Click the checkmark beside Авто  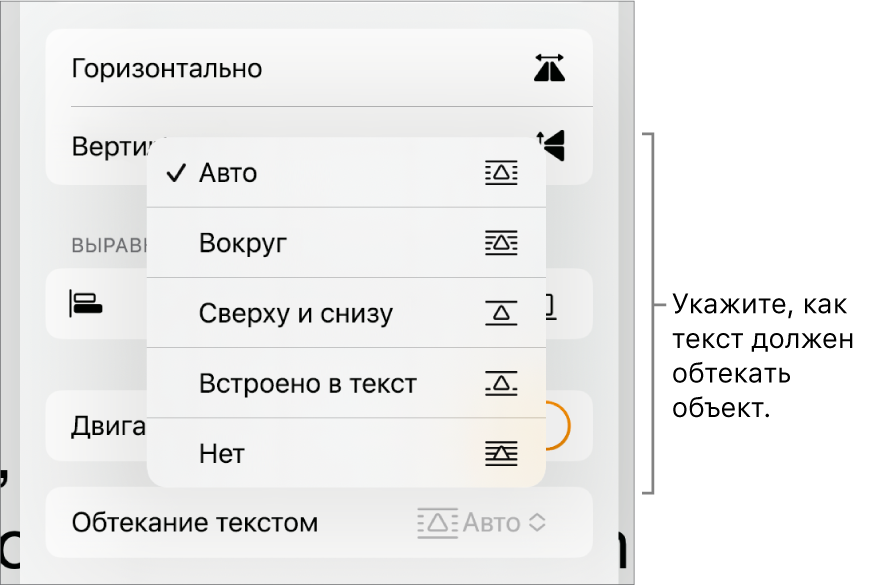(177, 173)
